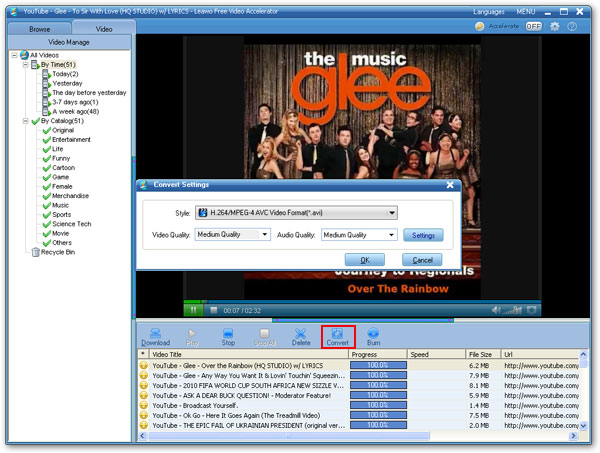Select the Sports catalog
Viewport: 600px width, 453px height.
click(x=57, y=215)
